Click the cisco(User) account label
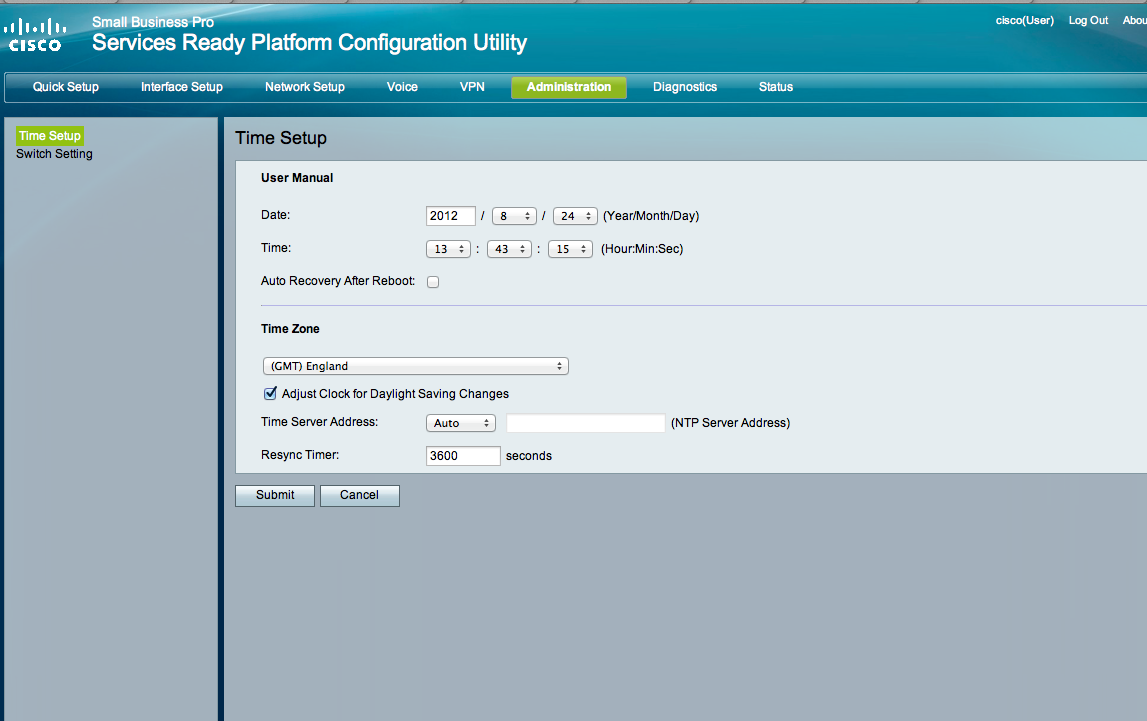Image resolution: width=1147 pixels, height=721 pixels. tap(1024, 20)
